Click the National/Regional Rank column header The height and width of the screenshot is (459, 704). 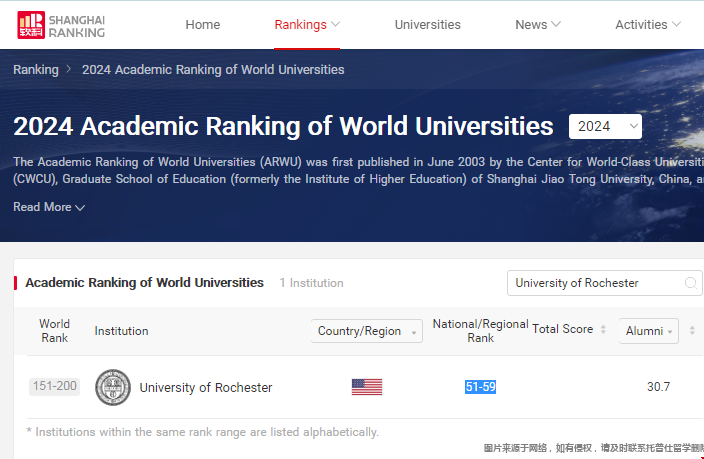(x=480, y=331)
